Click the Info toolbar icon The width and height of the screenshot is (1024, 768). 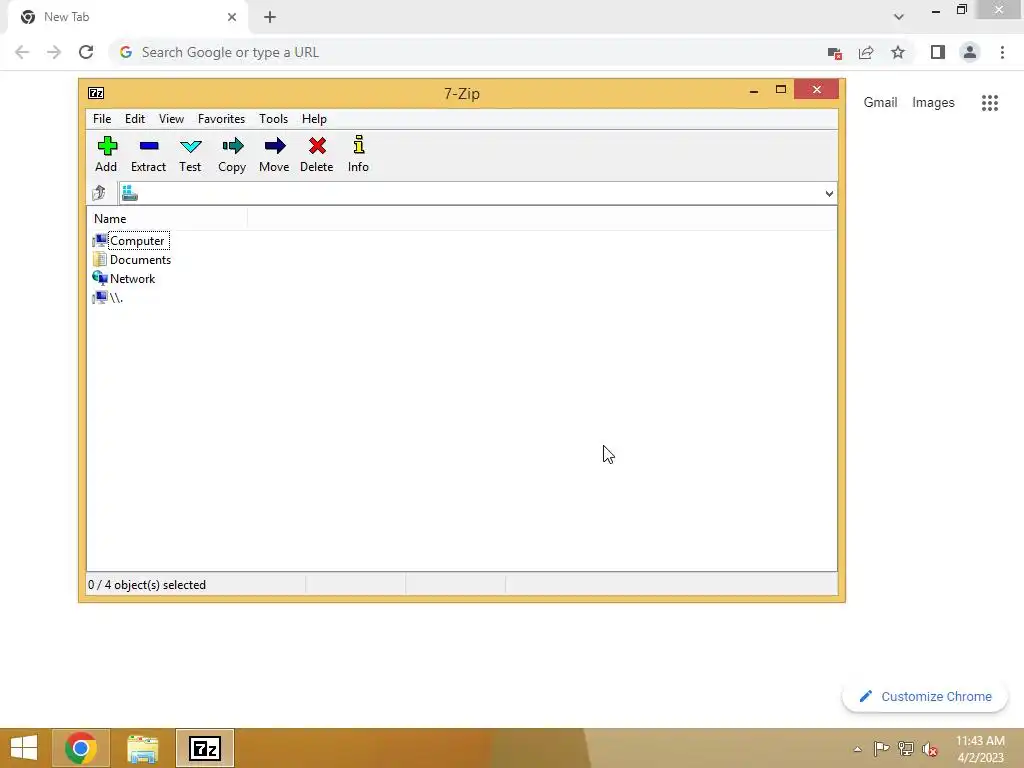click(359, 155)
